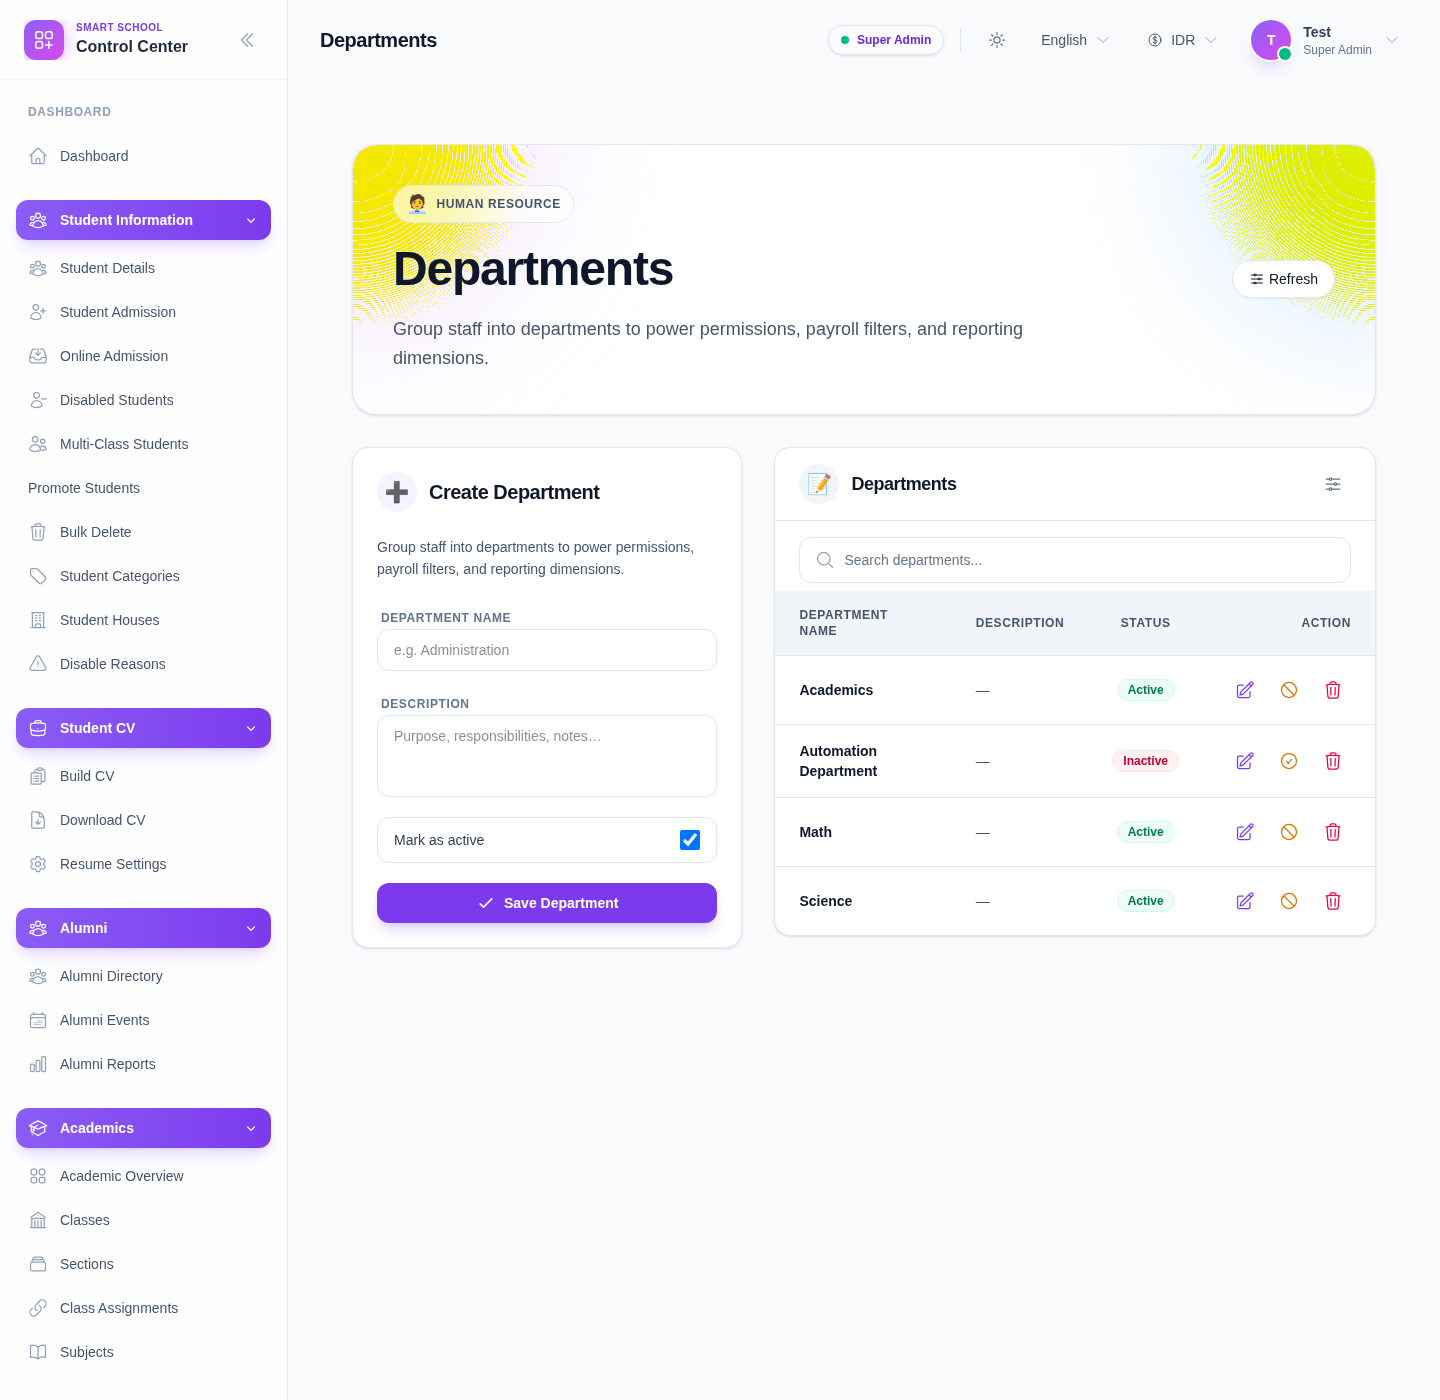Open Build CV page
The height and width of the screenshot is (1400, 1440).
coord(143,776)
